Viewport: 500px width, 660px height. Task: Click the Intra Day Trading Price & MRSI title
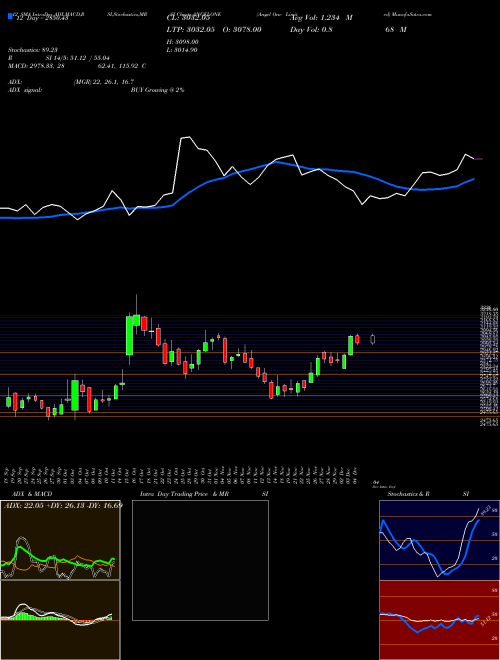(x=204, y=494)
